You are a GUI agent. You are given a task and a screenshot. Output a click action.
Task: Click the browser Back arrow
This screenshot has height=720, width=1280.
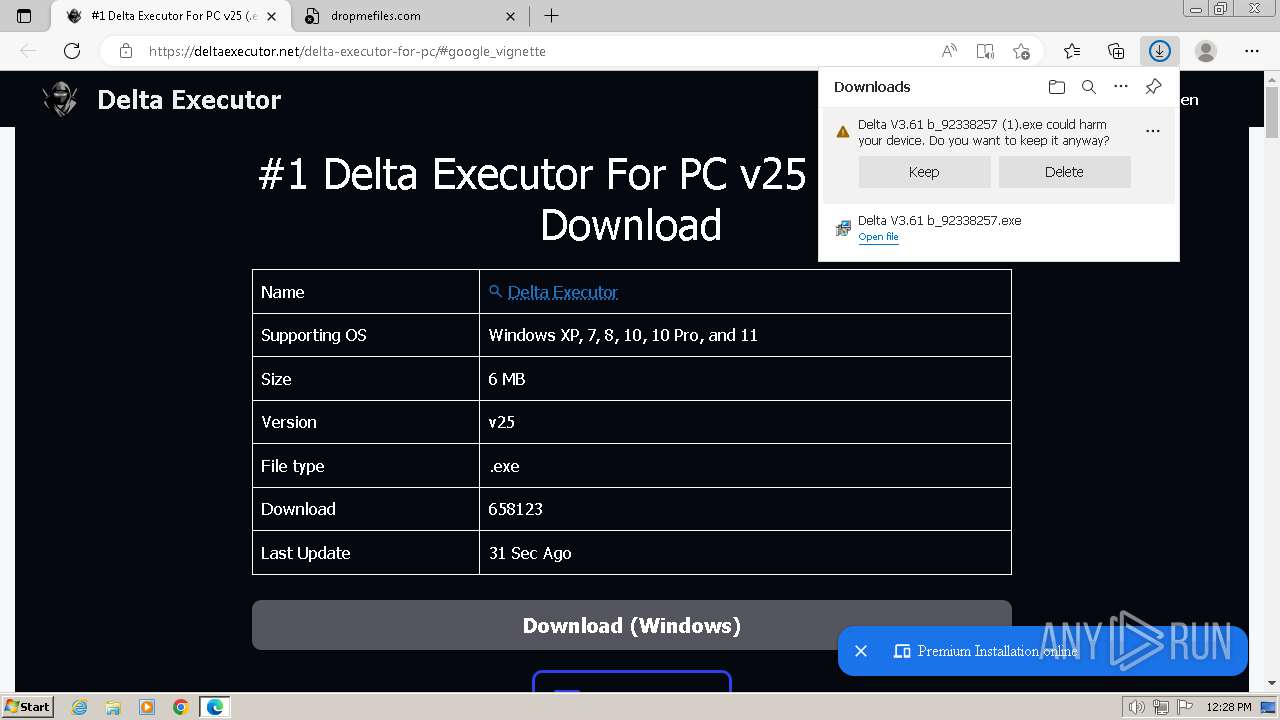click(28, 51)
